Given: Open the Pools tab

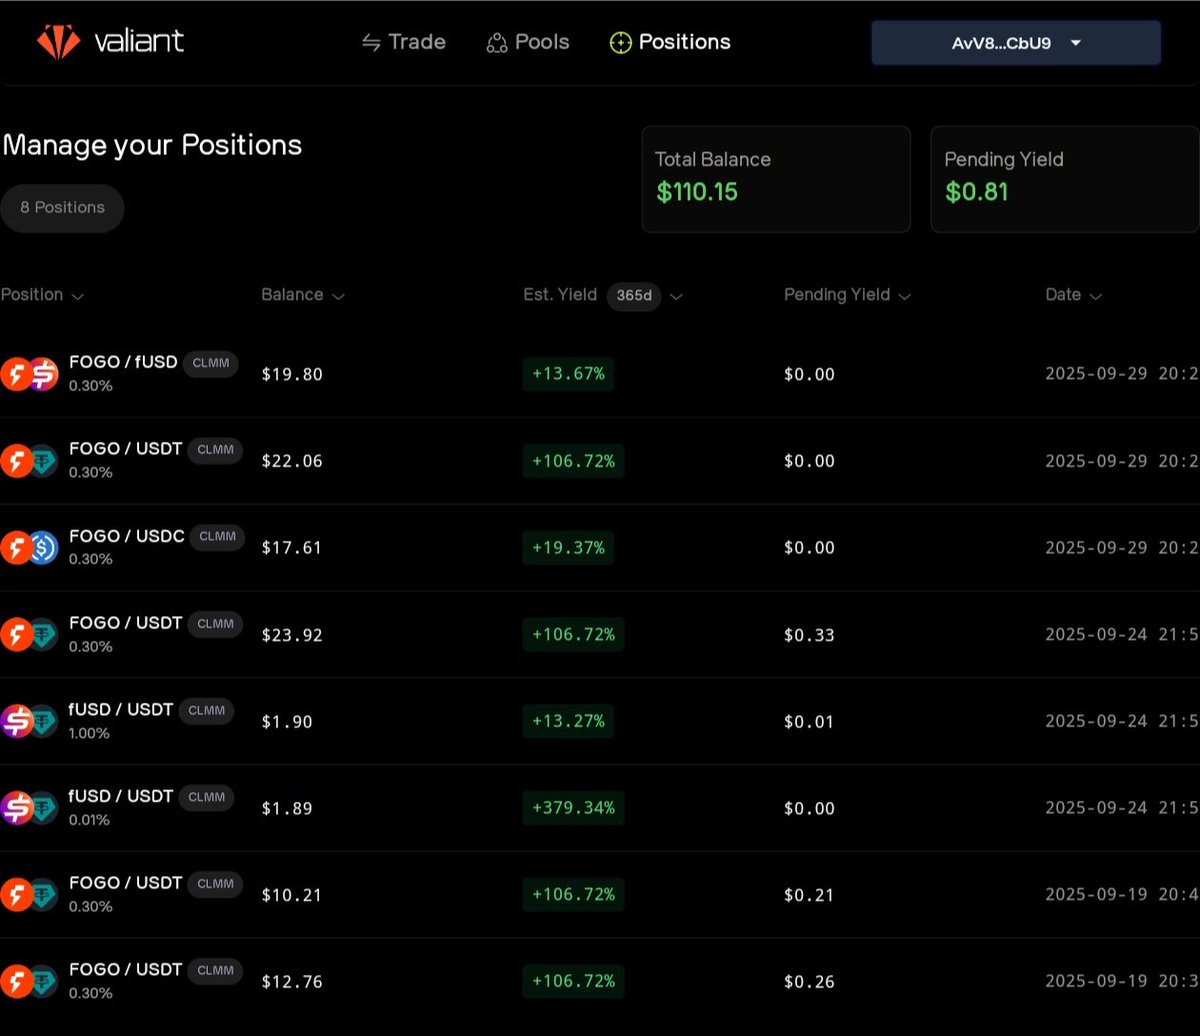Looking at the screenshot, I should tap(528, 42).
